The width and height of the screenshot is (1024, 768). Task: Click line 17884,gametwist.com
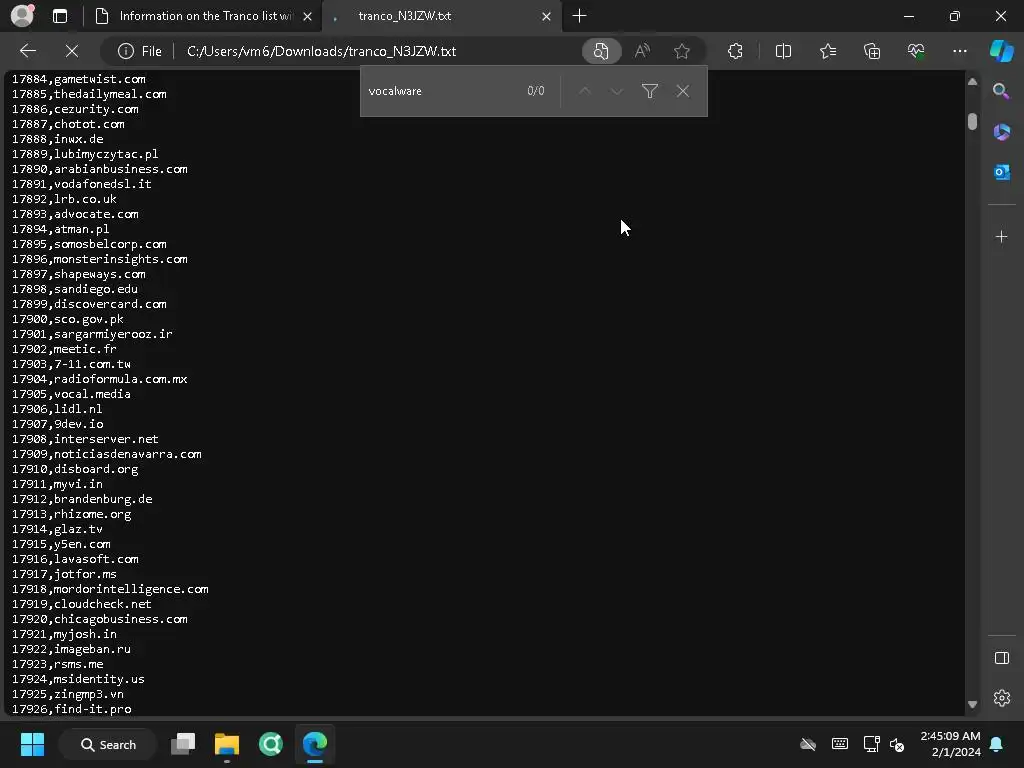(78, 79)
